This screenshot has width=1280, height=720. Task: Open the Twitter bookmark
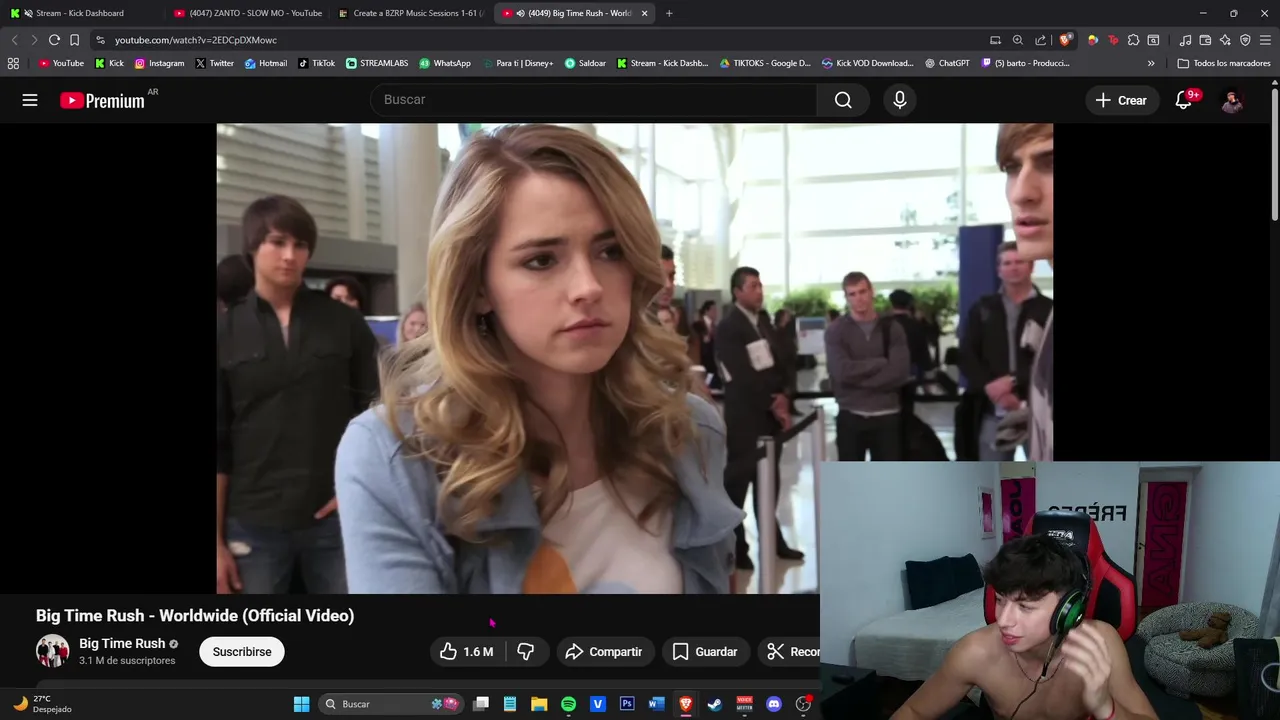point(214,63)
